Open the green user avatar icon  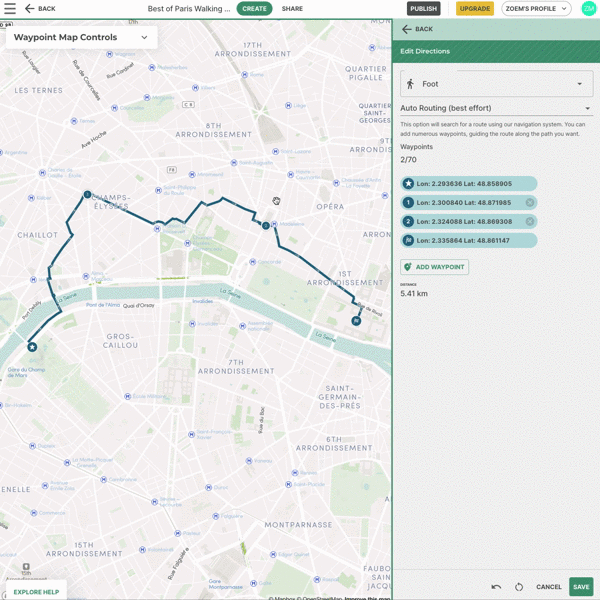[x=588, y=9]
